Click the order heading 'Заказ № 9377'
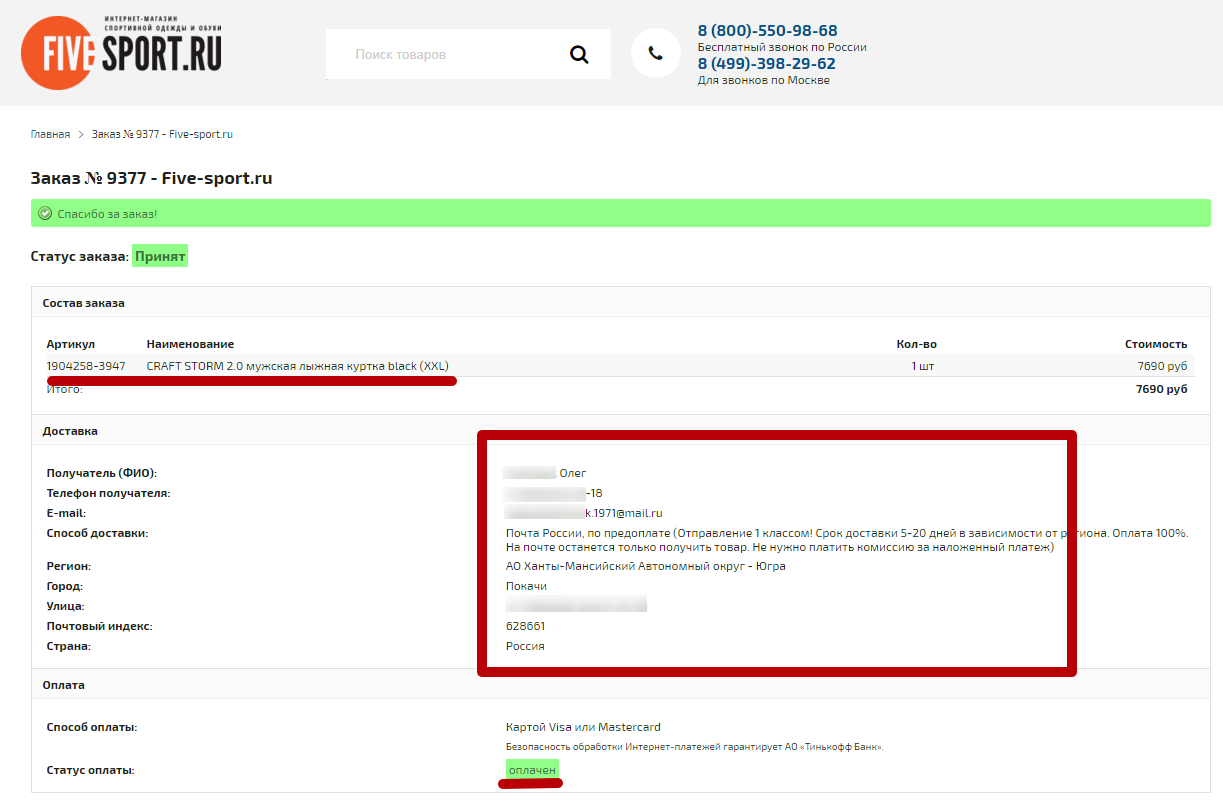 [152, 179]
